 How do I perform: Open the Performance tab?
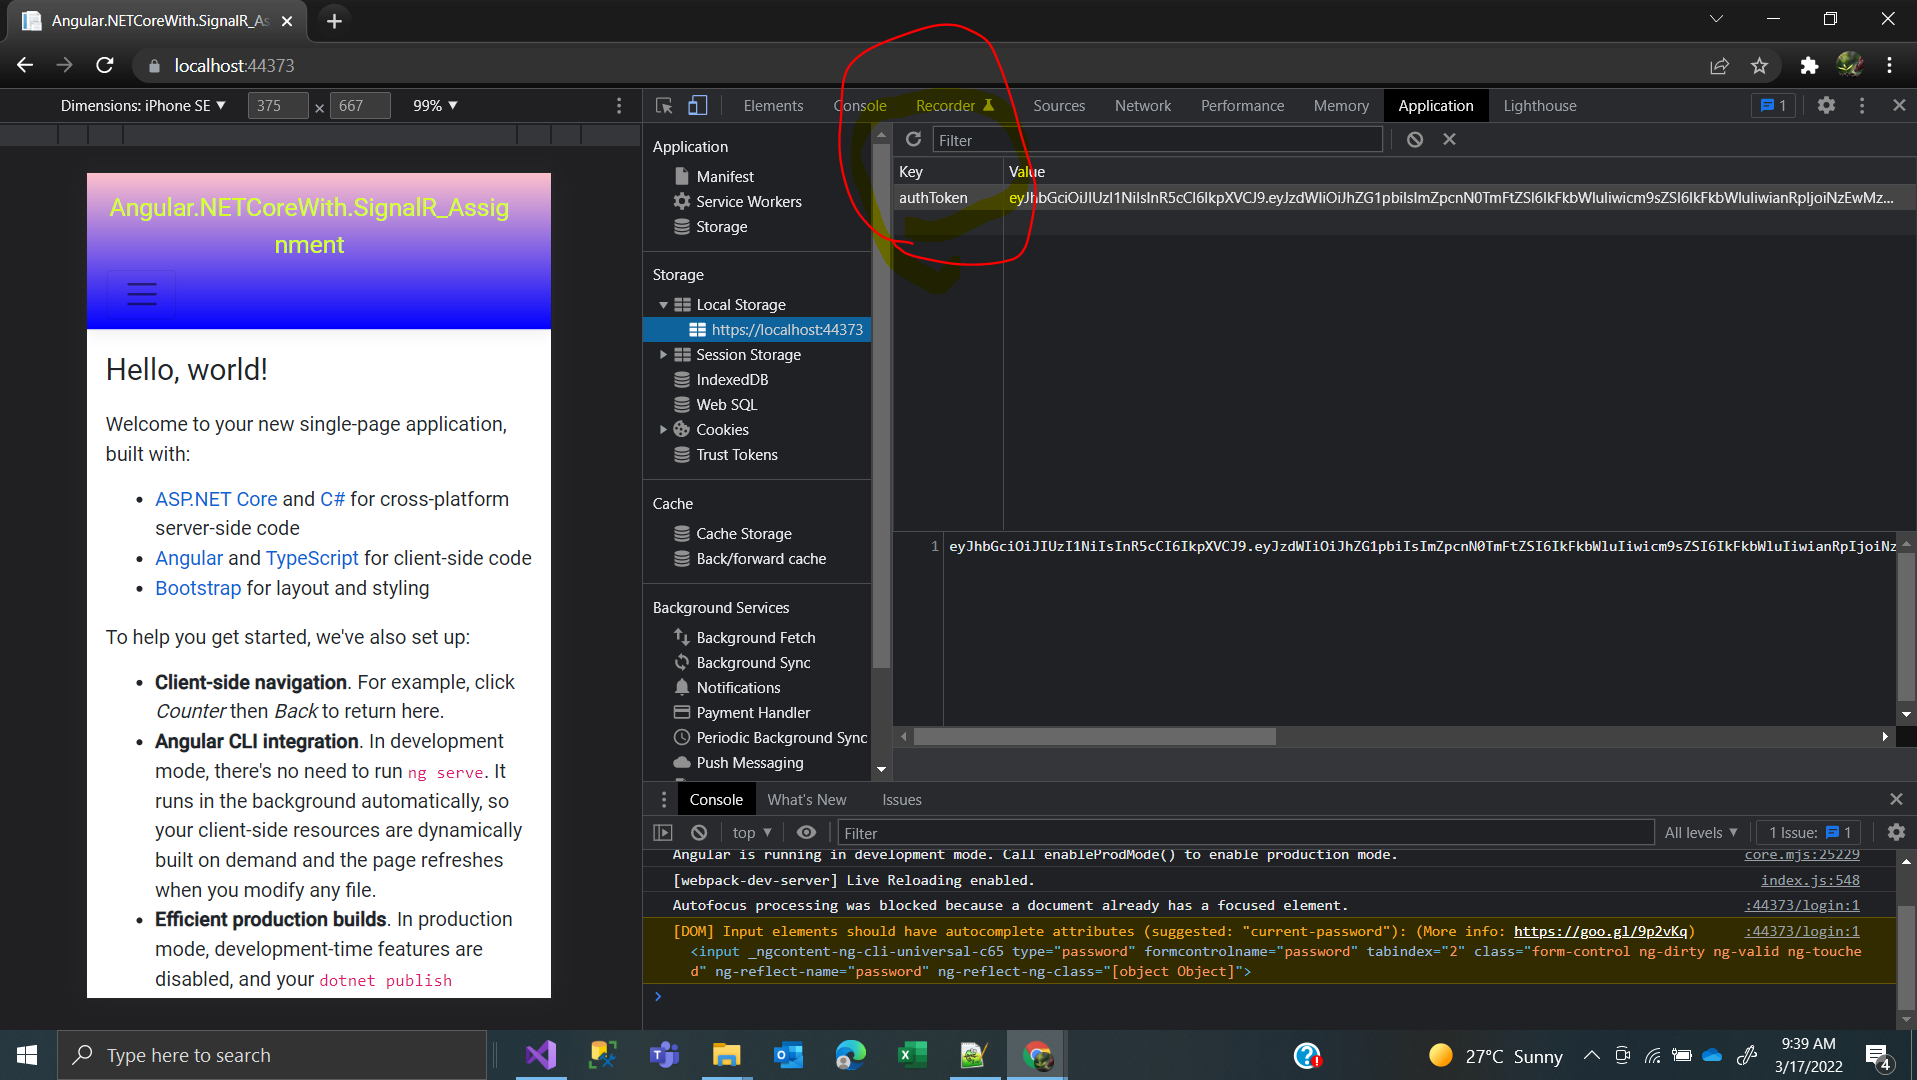[1242, 105]
